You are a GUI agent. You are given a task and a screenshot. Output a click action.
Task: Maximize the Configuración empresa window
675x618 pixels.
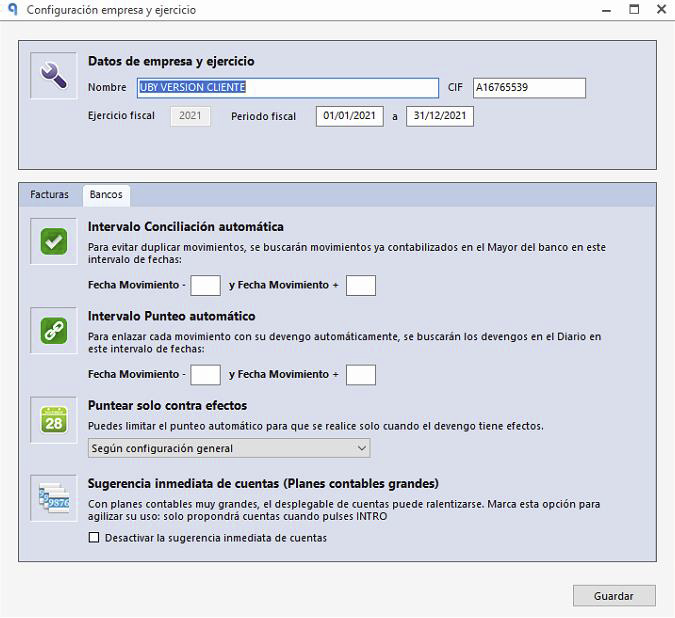pos(634,9)
